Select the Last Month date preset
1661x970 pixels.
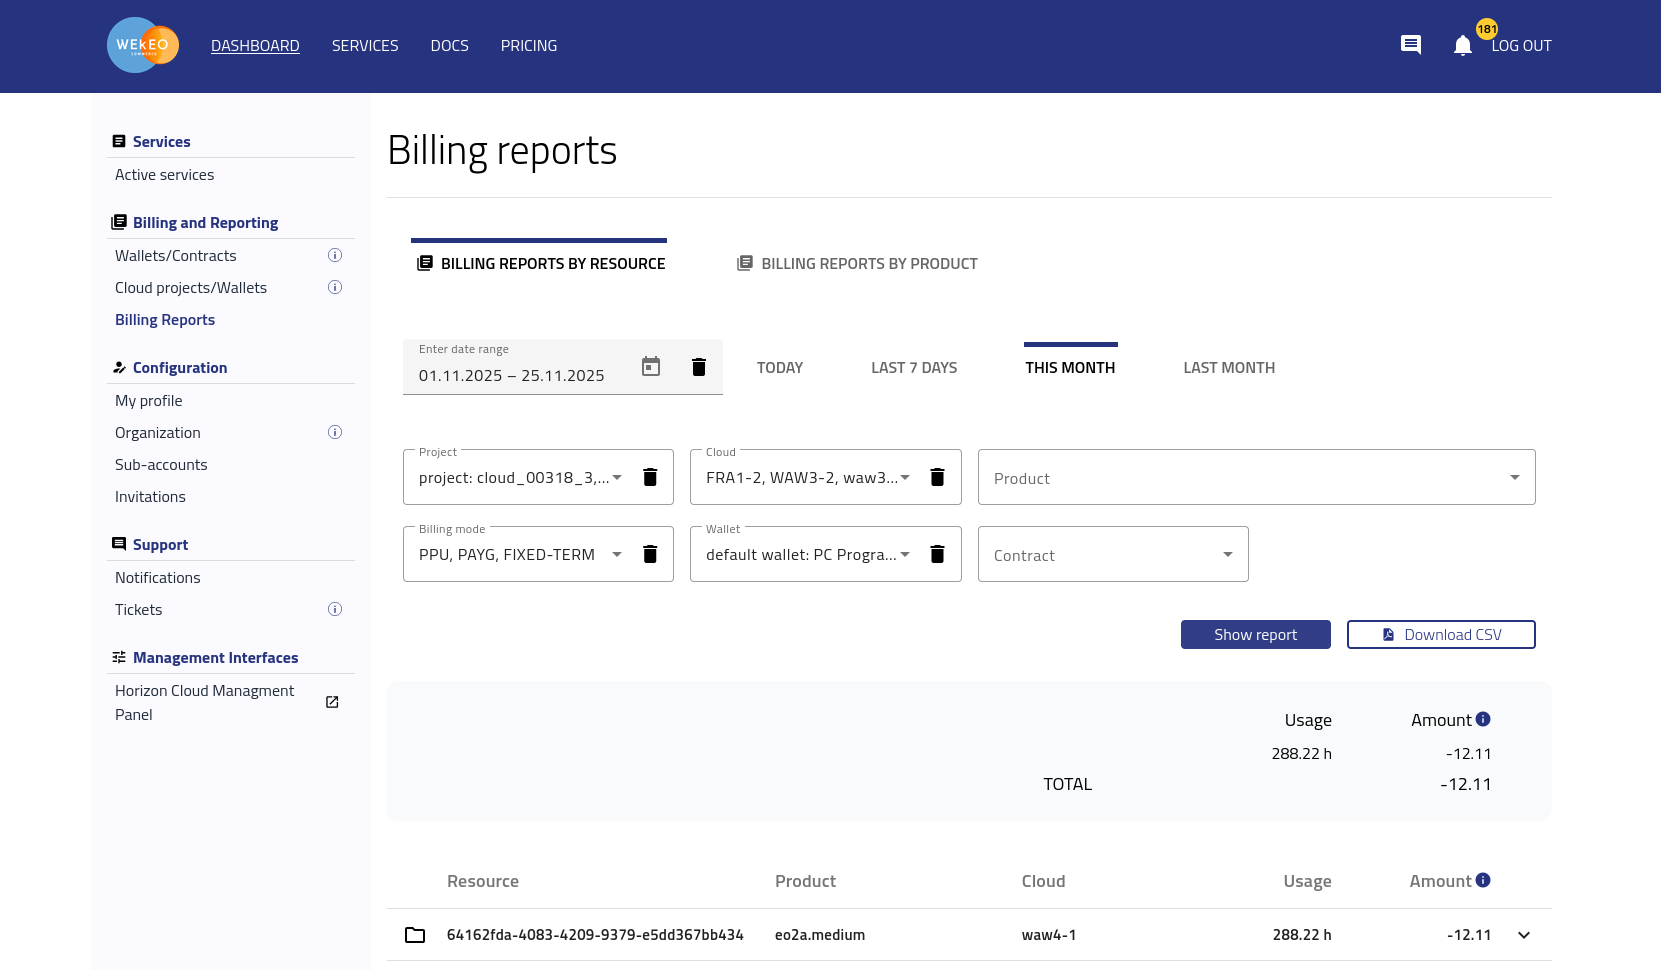pos(1228,368)
